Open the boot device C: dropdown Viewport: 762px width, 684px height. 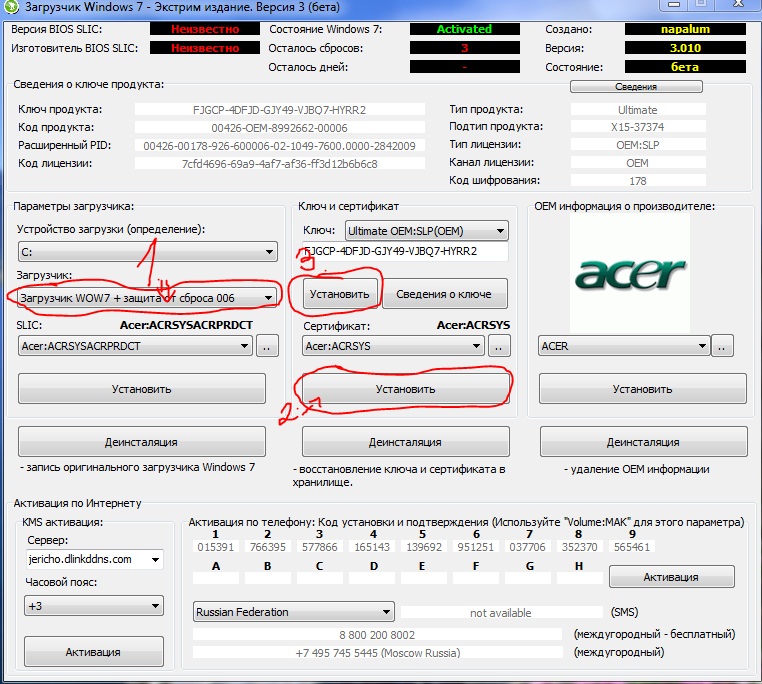point(146,252)
